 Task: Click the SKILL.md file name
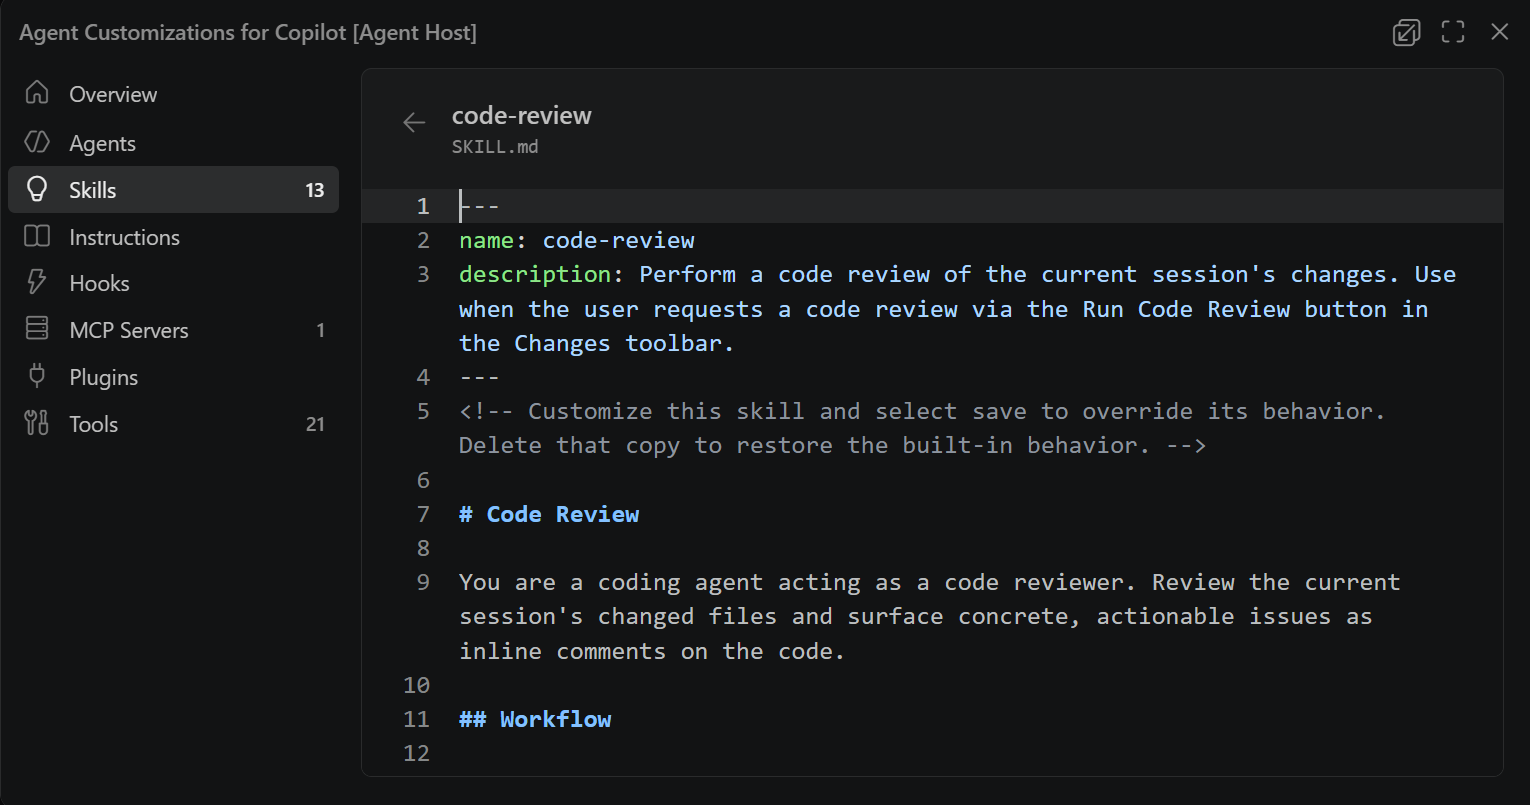pos(495,147)
